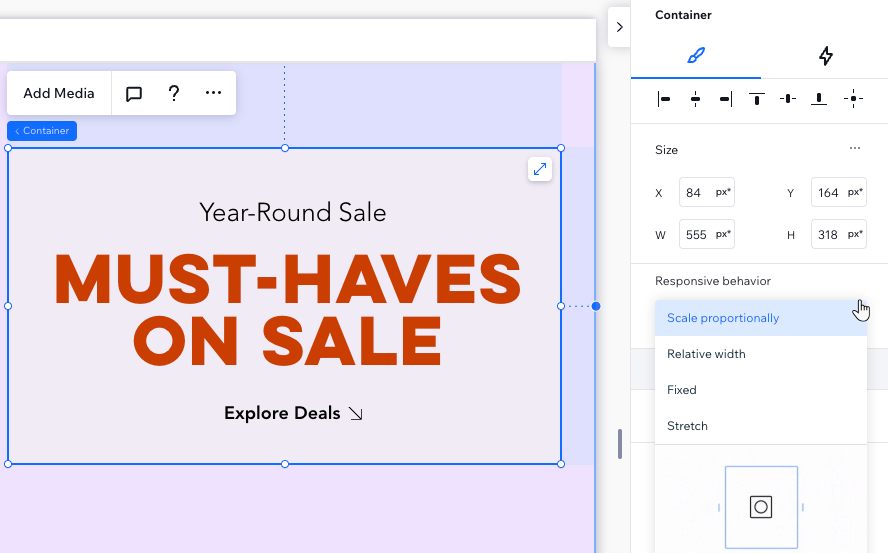Viewport: 888px width, 553px height.
Task: Select Relative width option
Action: (761, 354)
